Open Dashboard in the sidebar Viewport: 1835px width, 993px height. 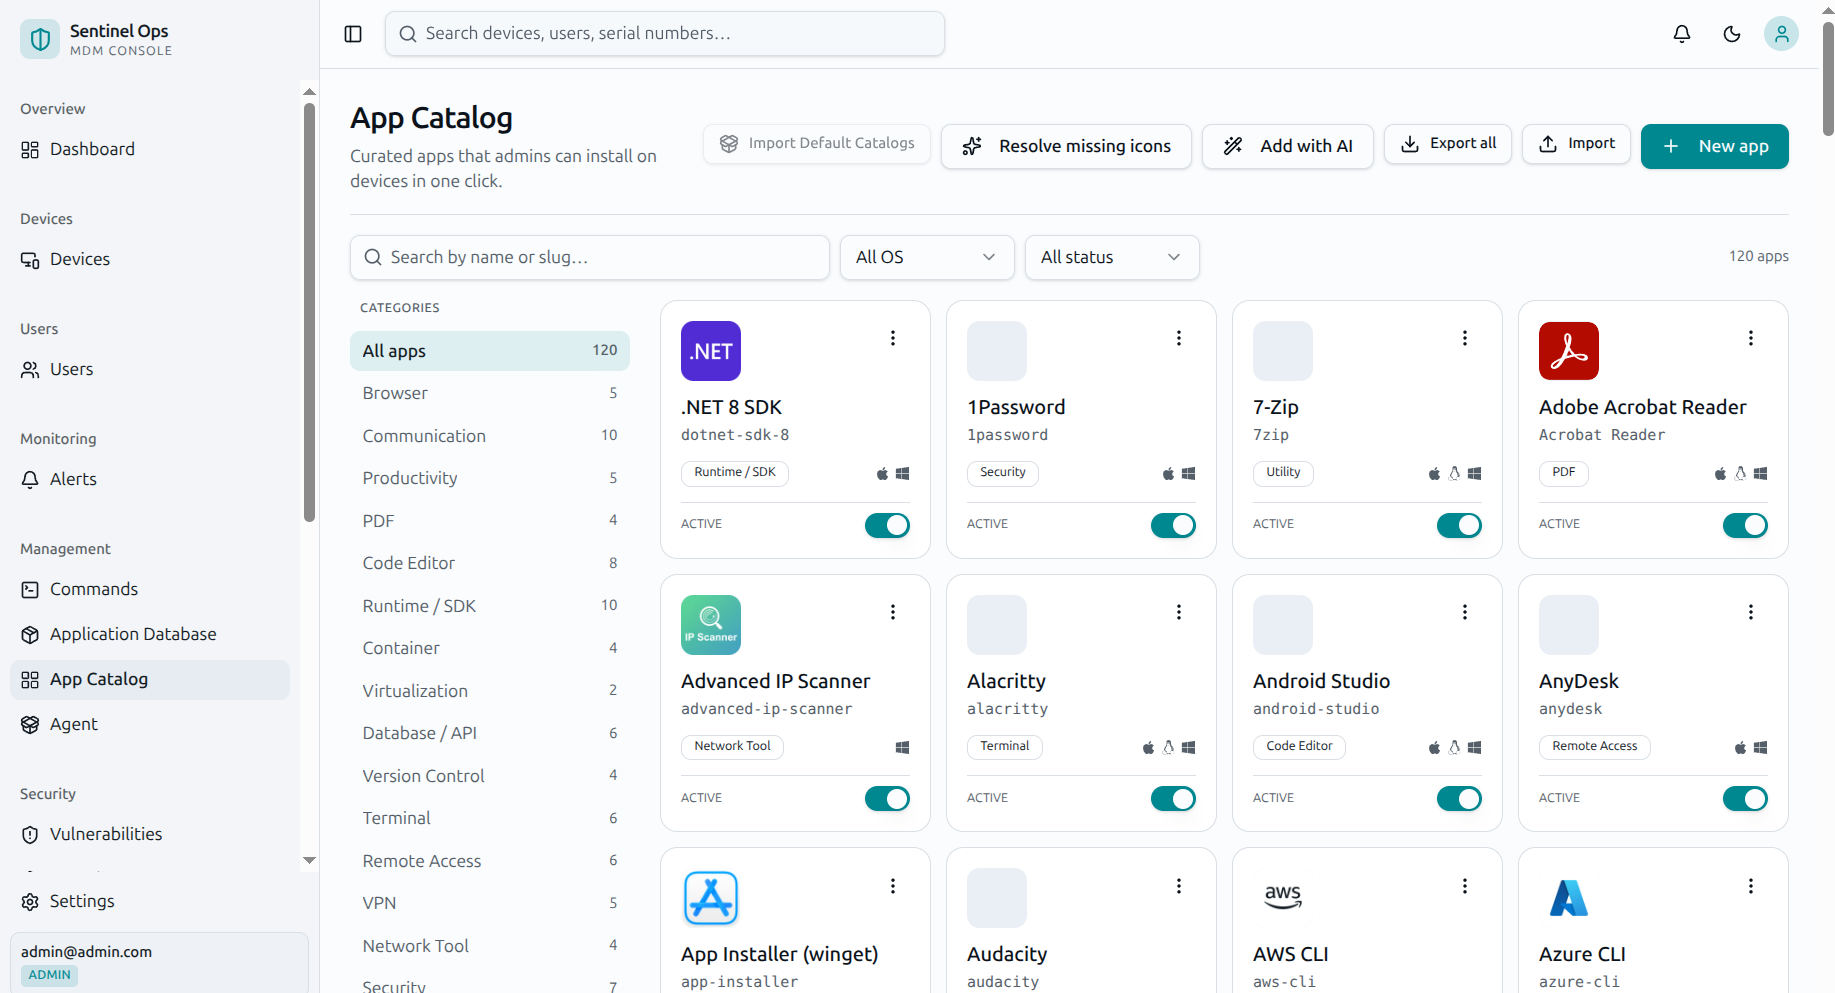point(150,149)
